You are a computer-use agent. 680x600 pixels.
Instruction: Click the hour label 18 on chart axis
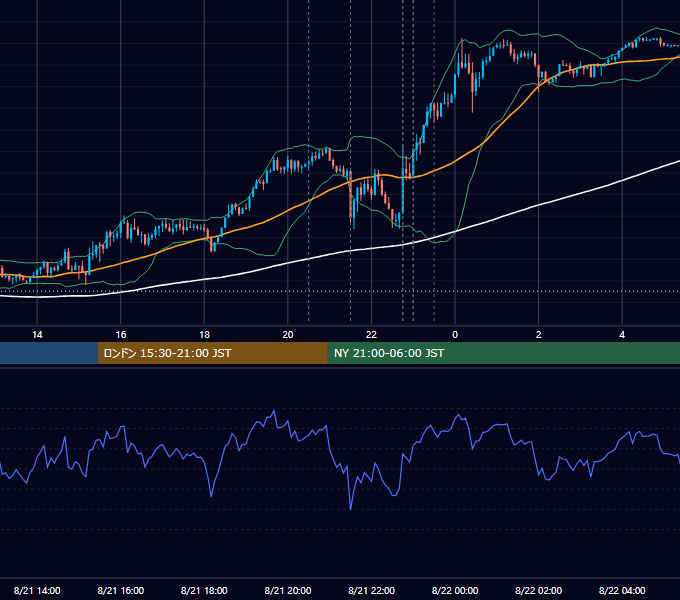pos(204,335)
